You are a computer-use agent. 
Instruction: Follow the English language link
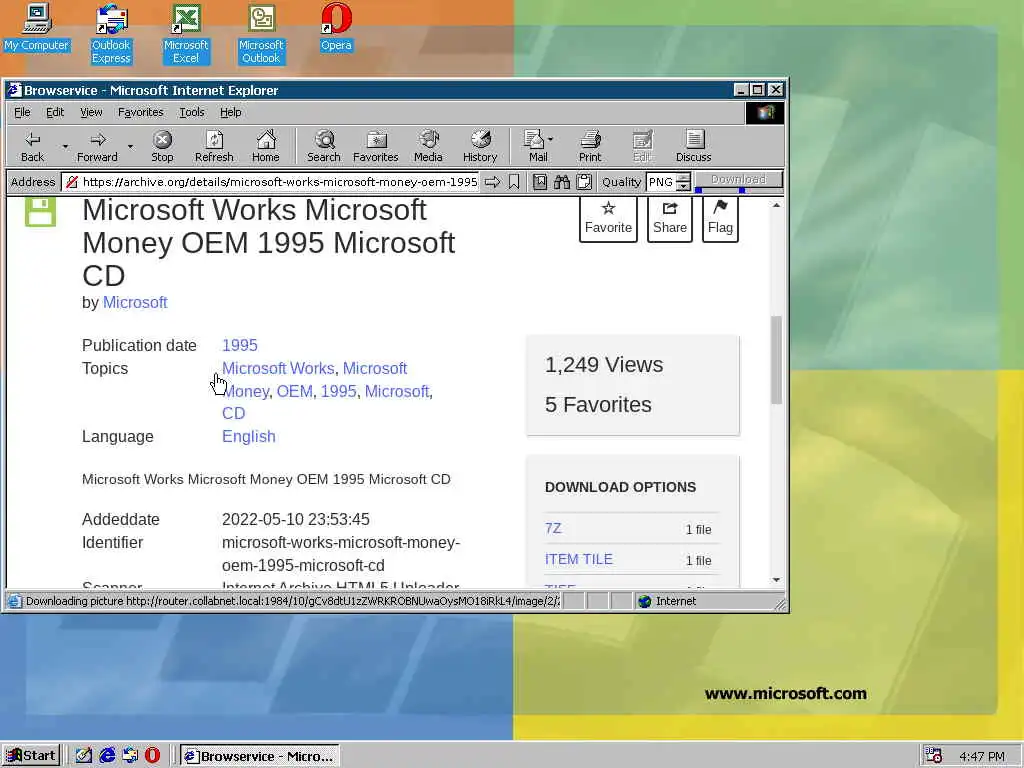click(249, 436)
